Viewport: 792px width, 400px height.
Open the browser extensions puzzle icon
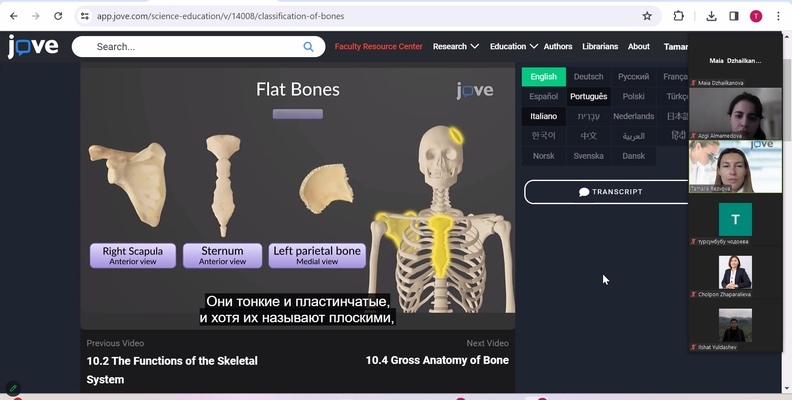pos(678,16)
